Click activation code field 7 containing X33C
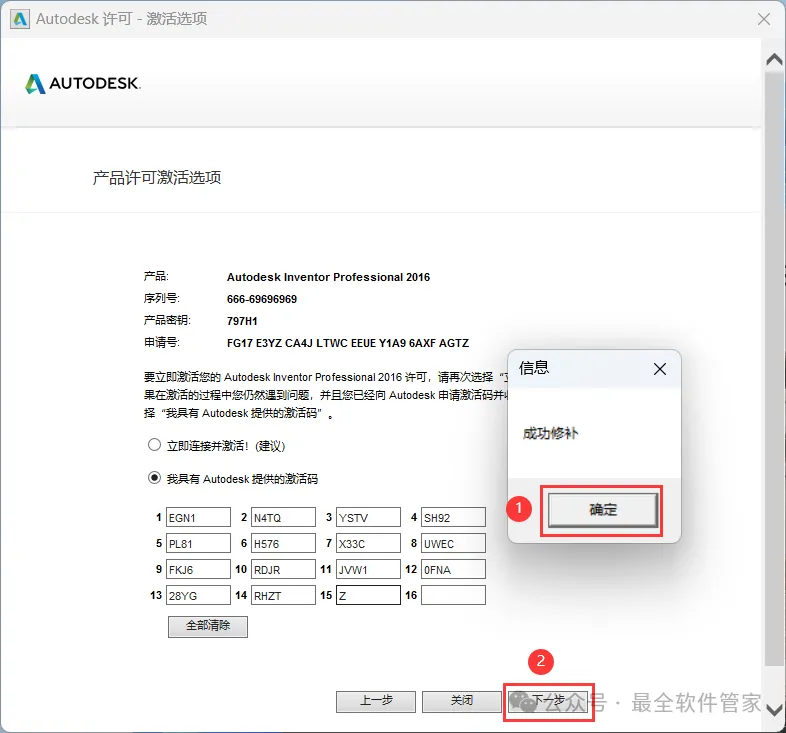This screenshot has height=733, width=786. coord(368,543)
